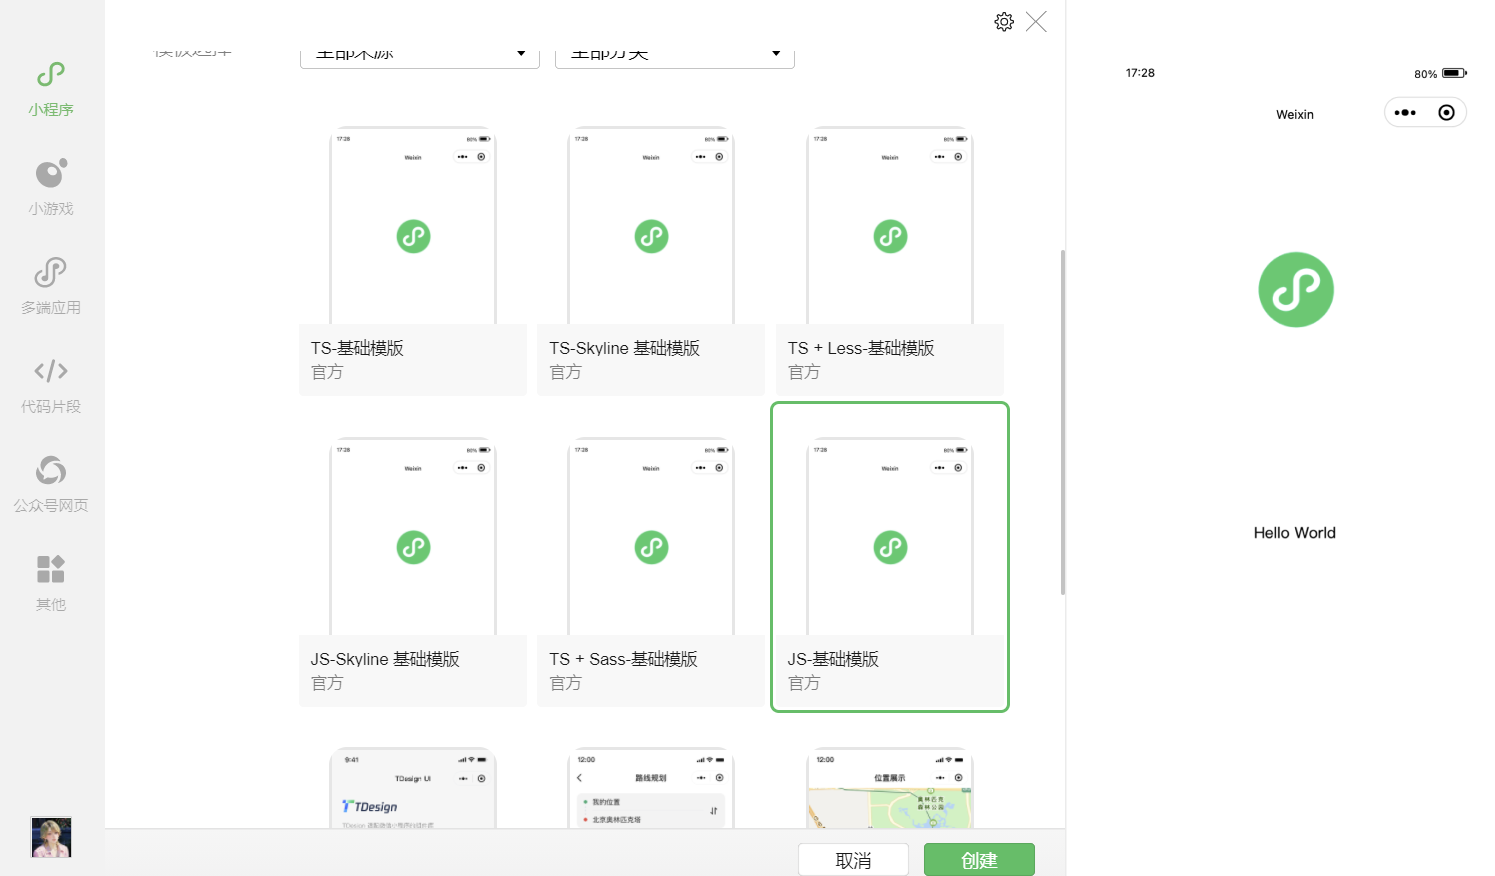
Task: Open the 代码片段 sidebar section
Action: (x=51, y=385)
